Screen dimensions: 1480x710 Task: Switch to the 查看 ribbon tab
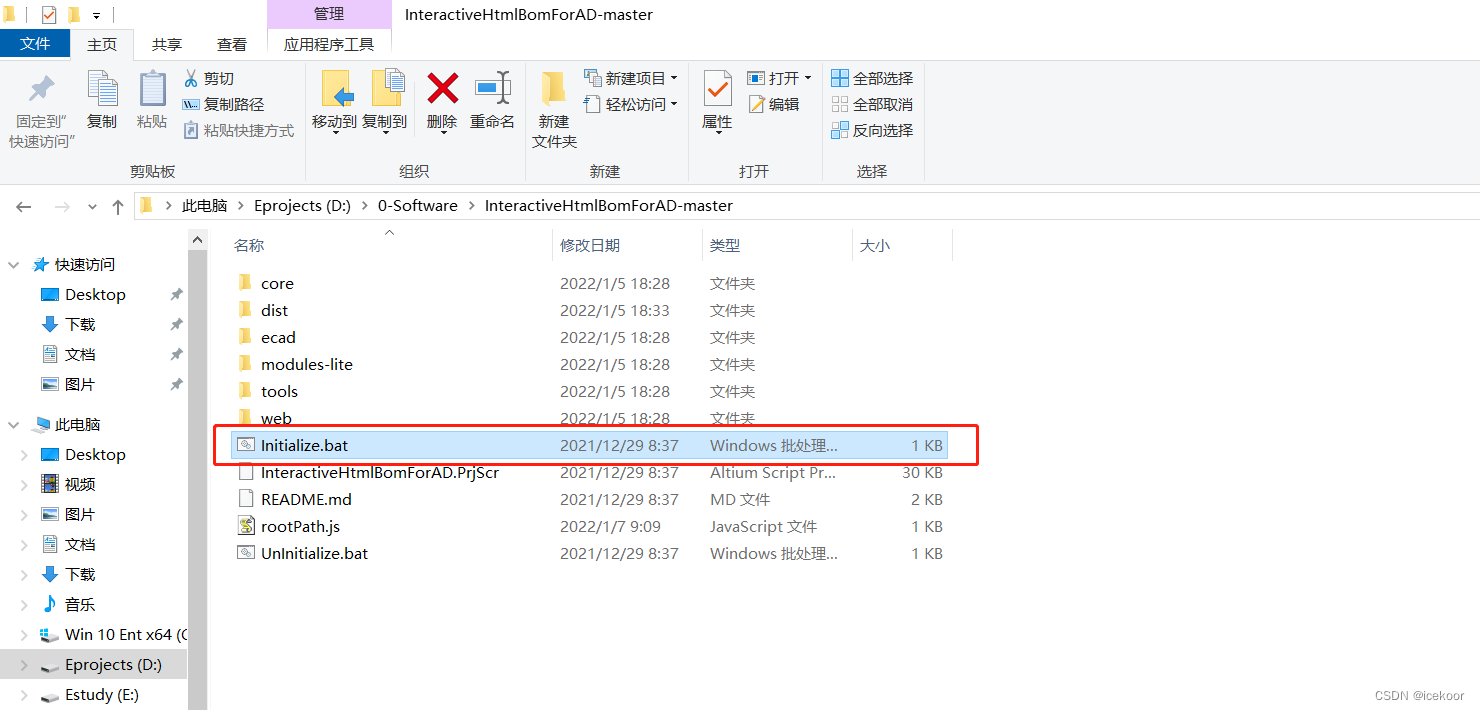click(x=231, y=43)
